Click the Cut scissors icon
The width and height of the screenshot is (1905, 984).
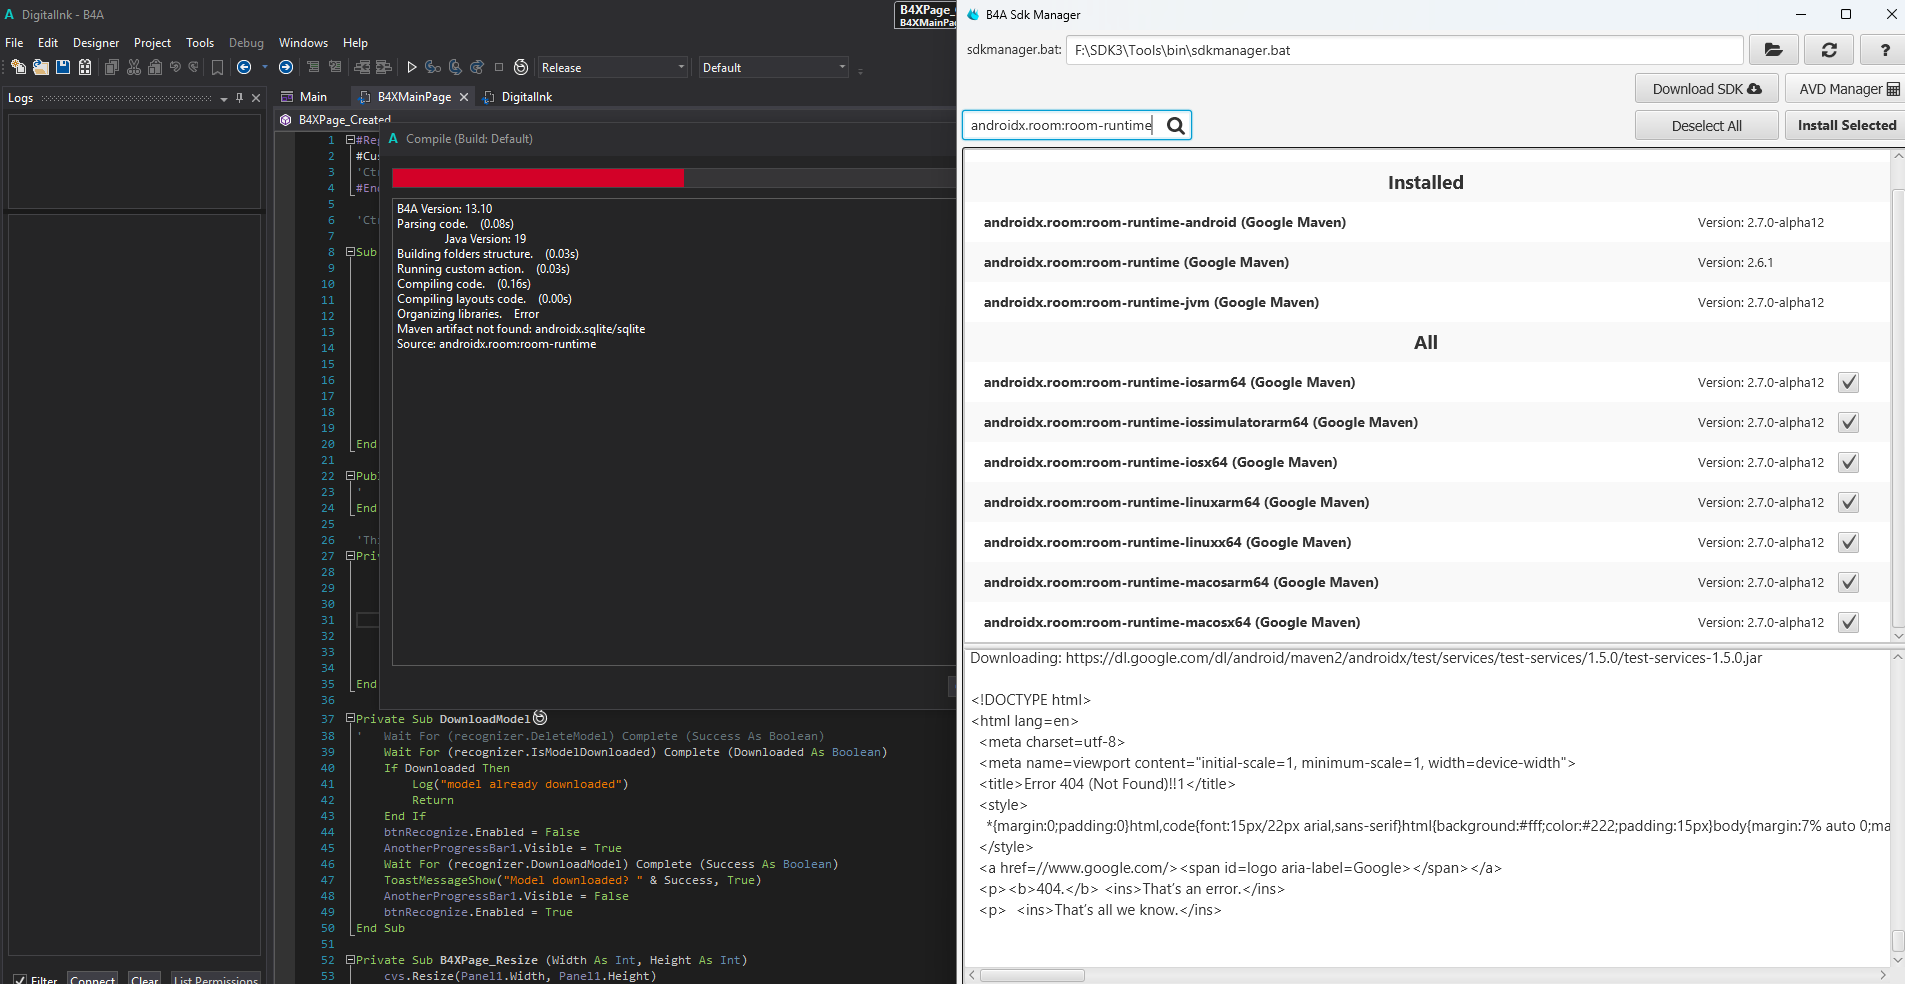click(133, 67)
